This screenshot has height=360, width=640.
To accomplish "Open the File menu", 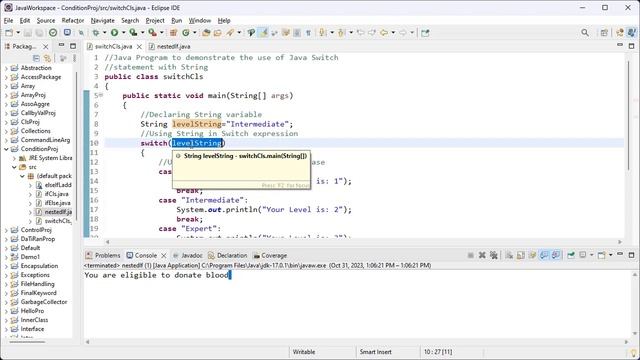I will coord(9,20).
